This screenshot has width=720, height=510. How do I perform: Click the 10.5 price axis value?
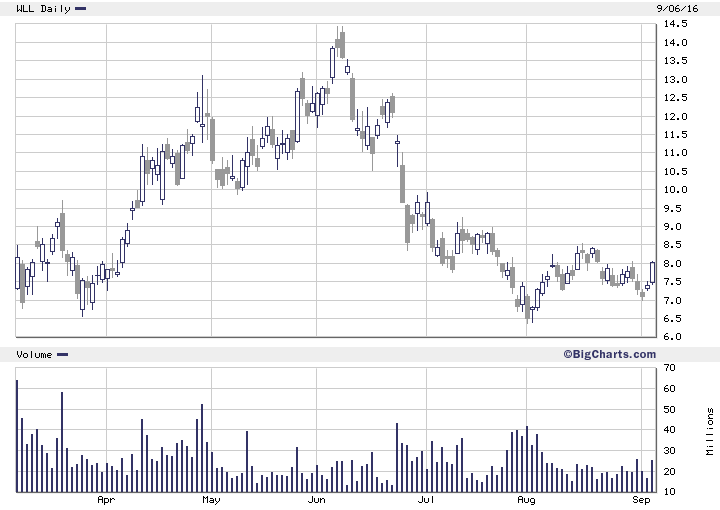(x=675, y=172)
